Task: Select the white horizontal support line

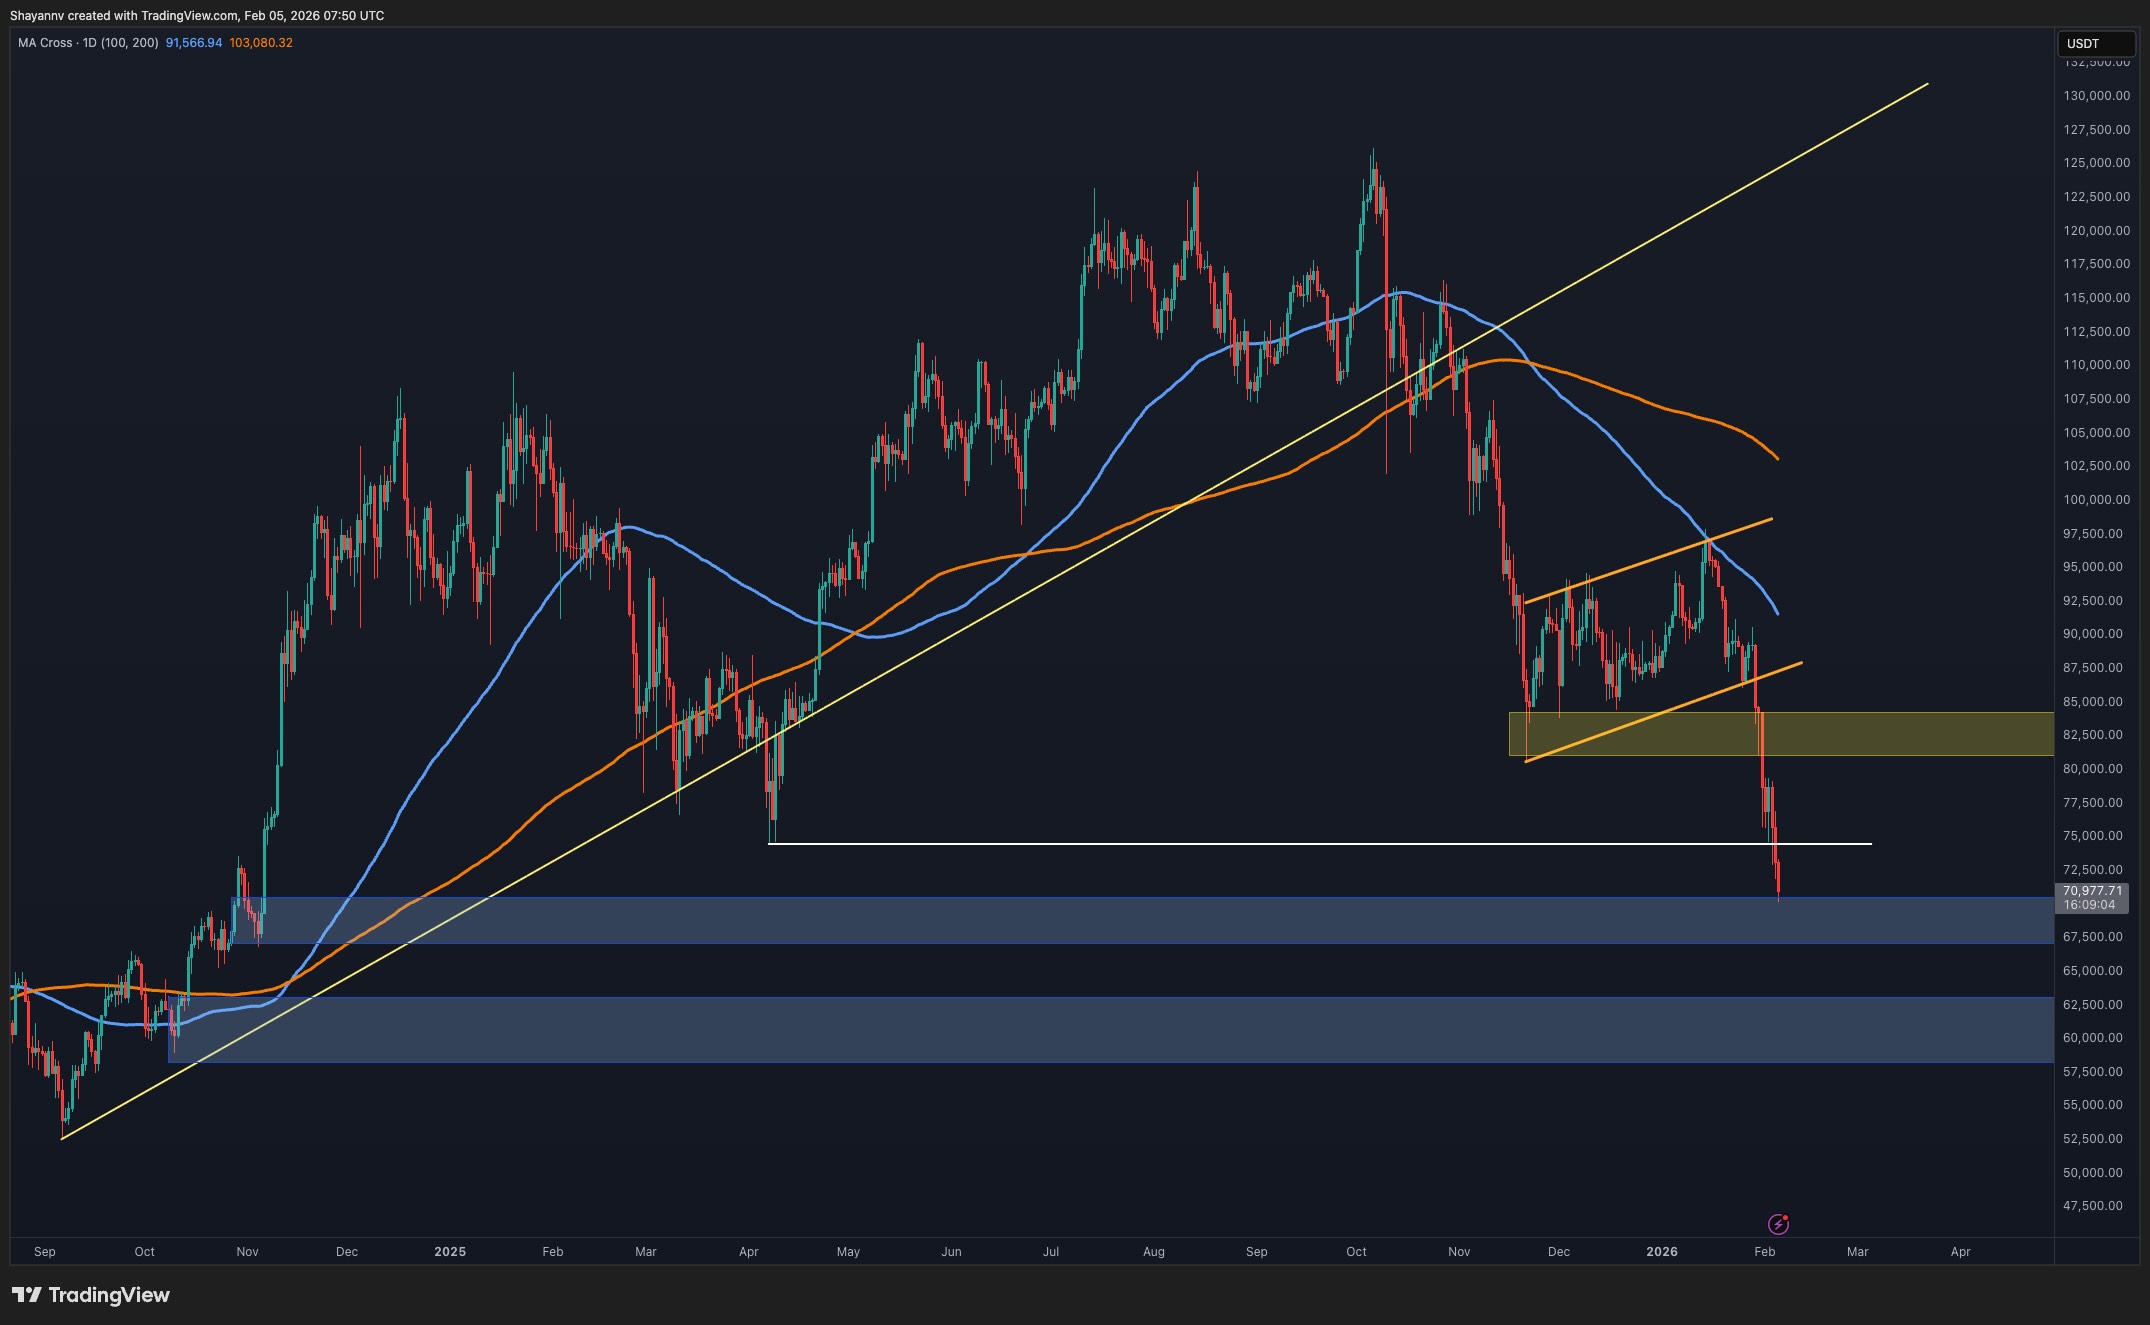Action: pos(1300,844)
